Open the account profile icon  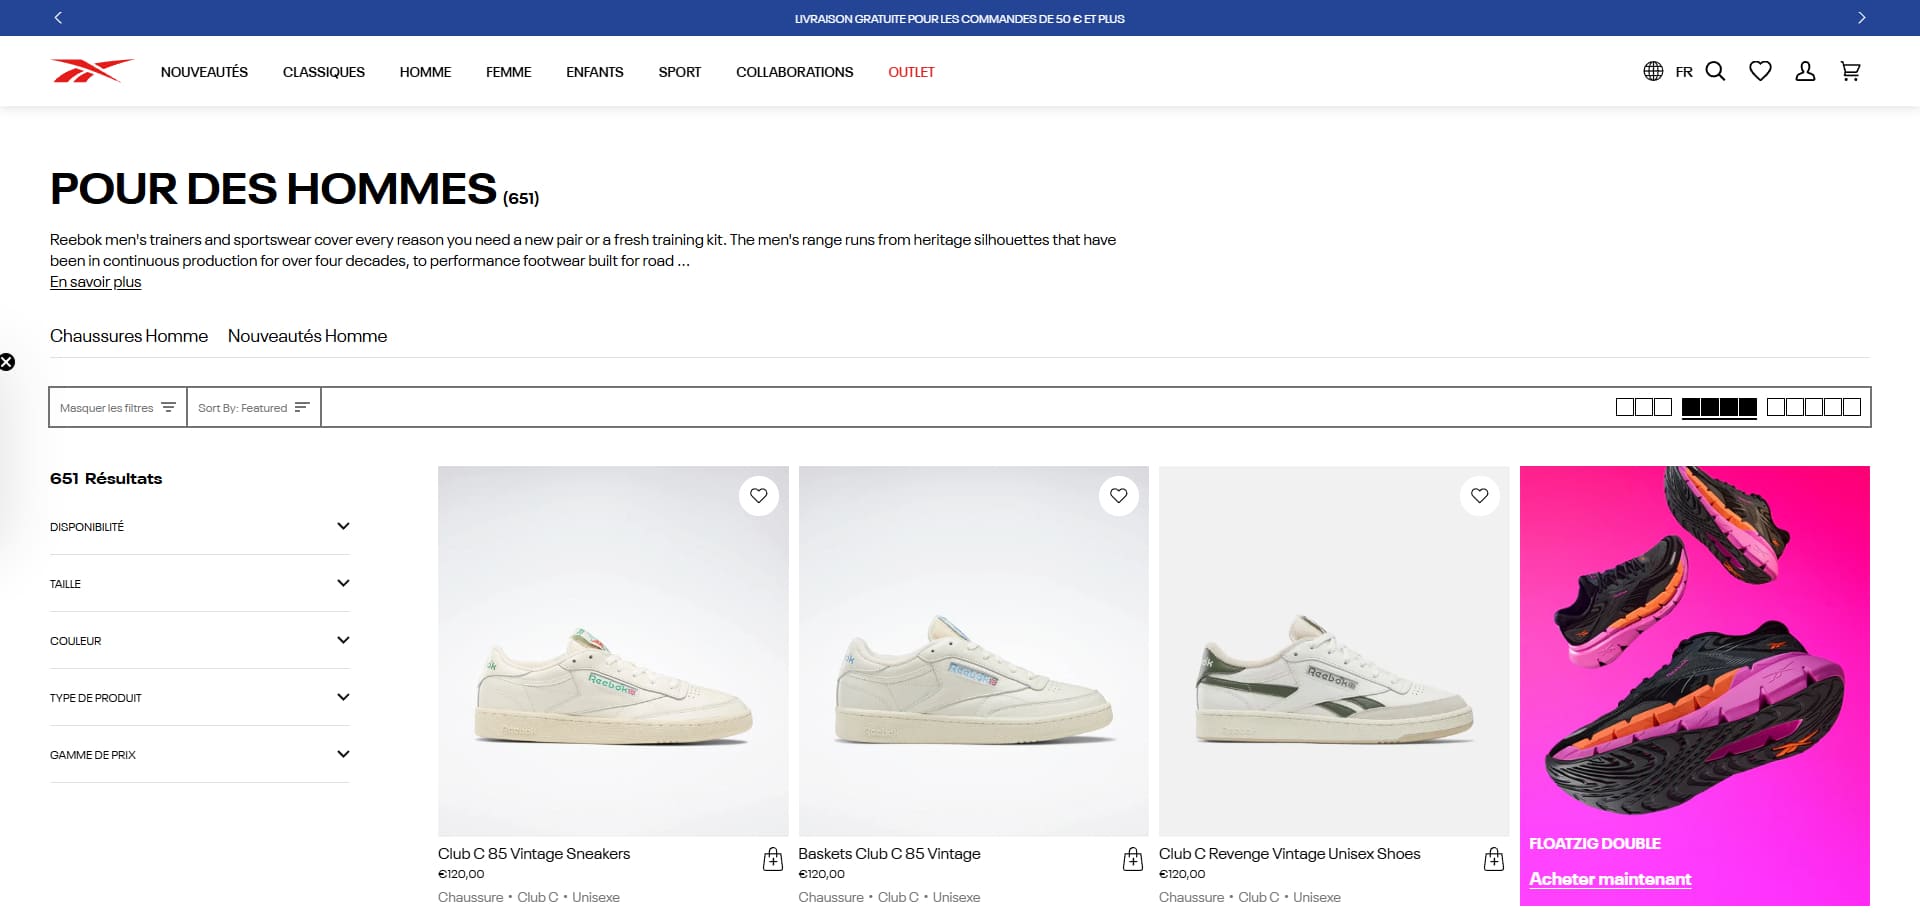1805,71
